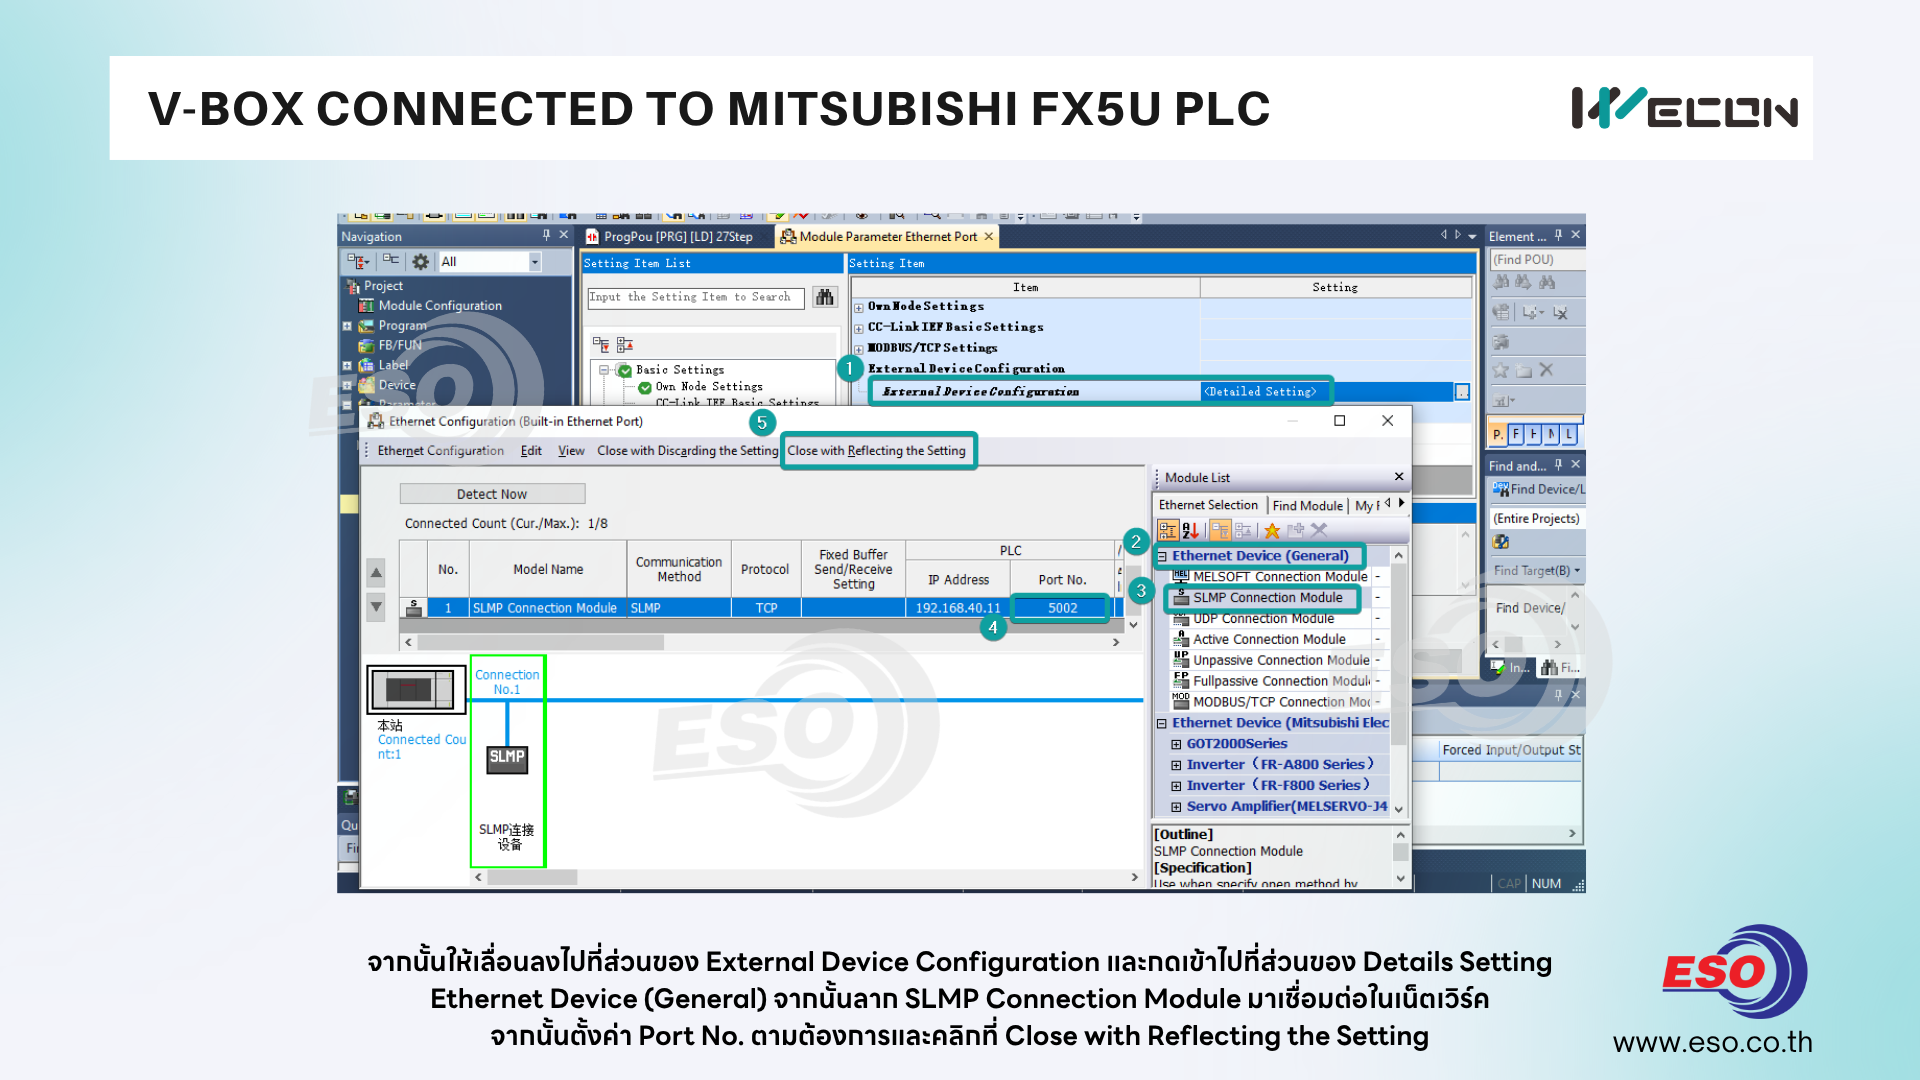
Task: Expand MODBUS/TCP Settings row
Action: pyautogui.click(x=858, y=348)
